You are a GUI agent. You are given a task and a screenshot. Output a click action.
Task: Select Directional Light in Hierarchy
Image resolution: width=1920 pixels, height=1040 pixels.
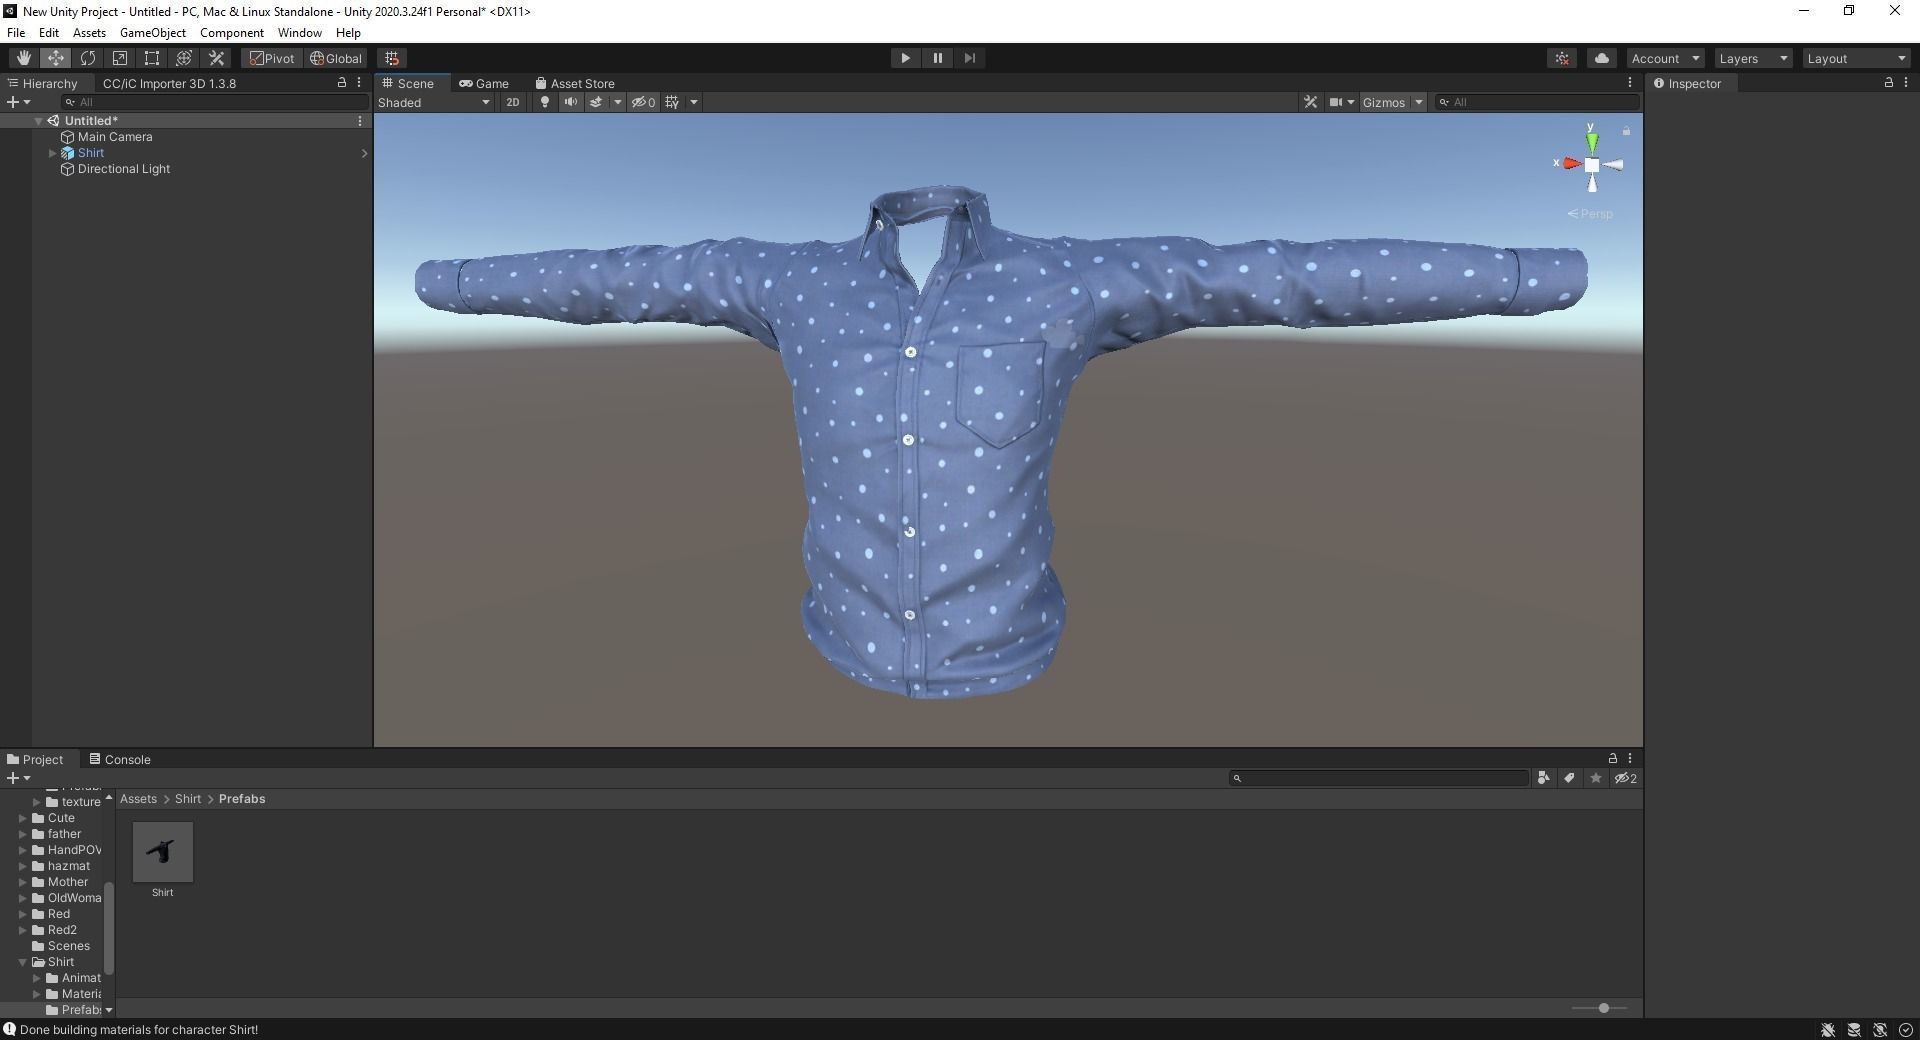click(124, 169)
